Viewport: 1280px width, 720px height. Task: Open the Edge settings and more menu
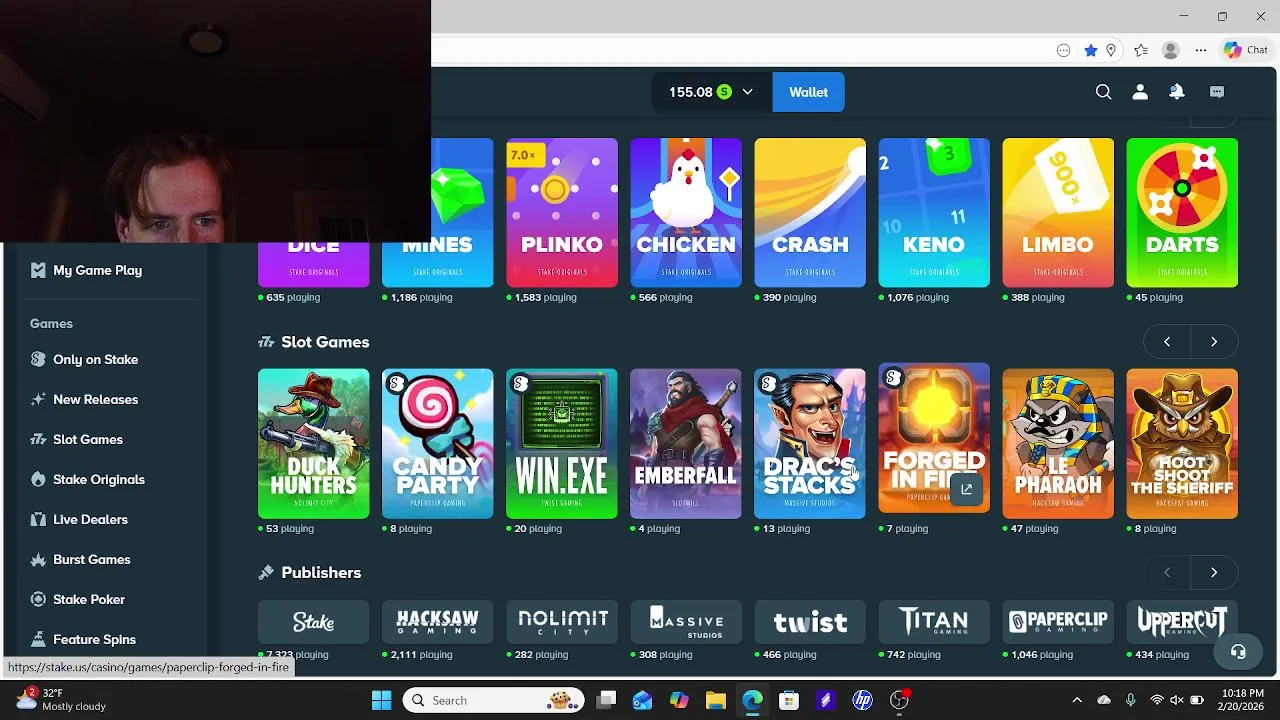click(1201, 50)
